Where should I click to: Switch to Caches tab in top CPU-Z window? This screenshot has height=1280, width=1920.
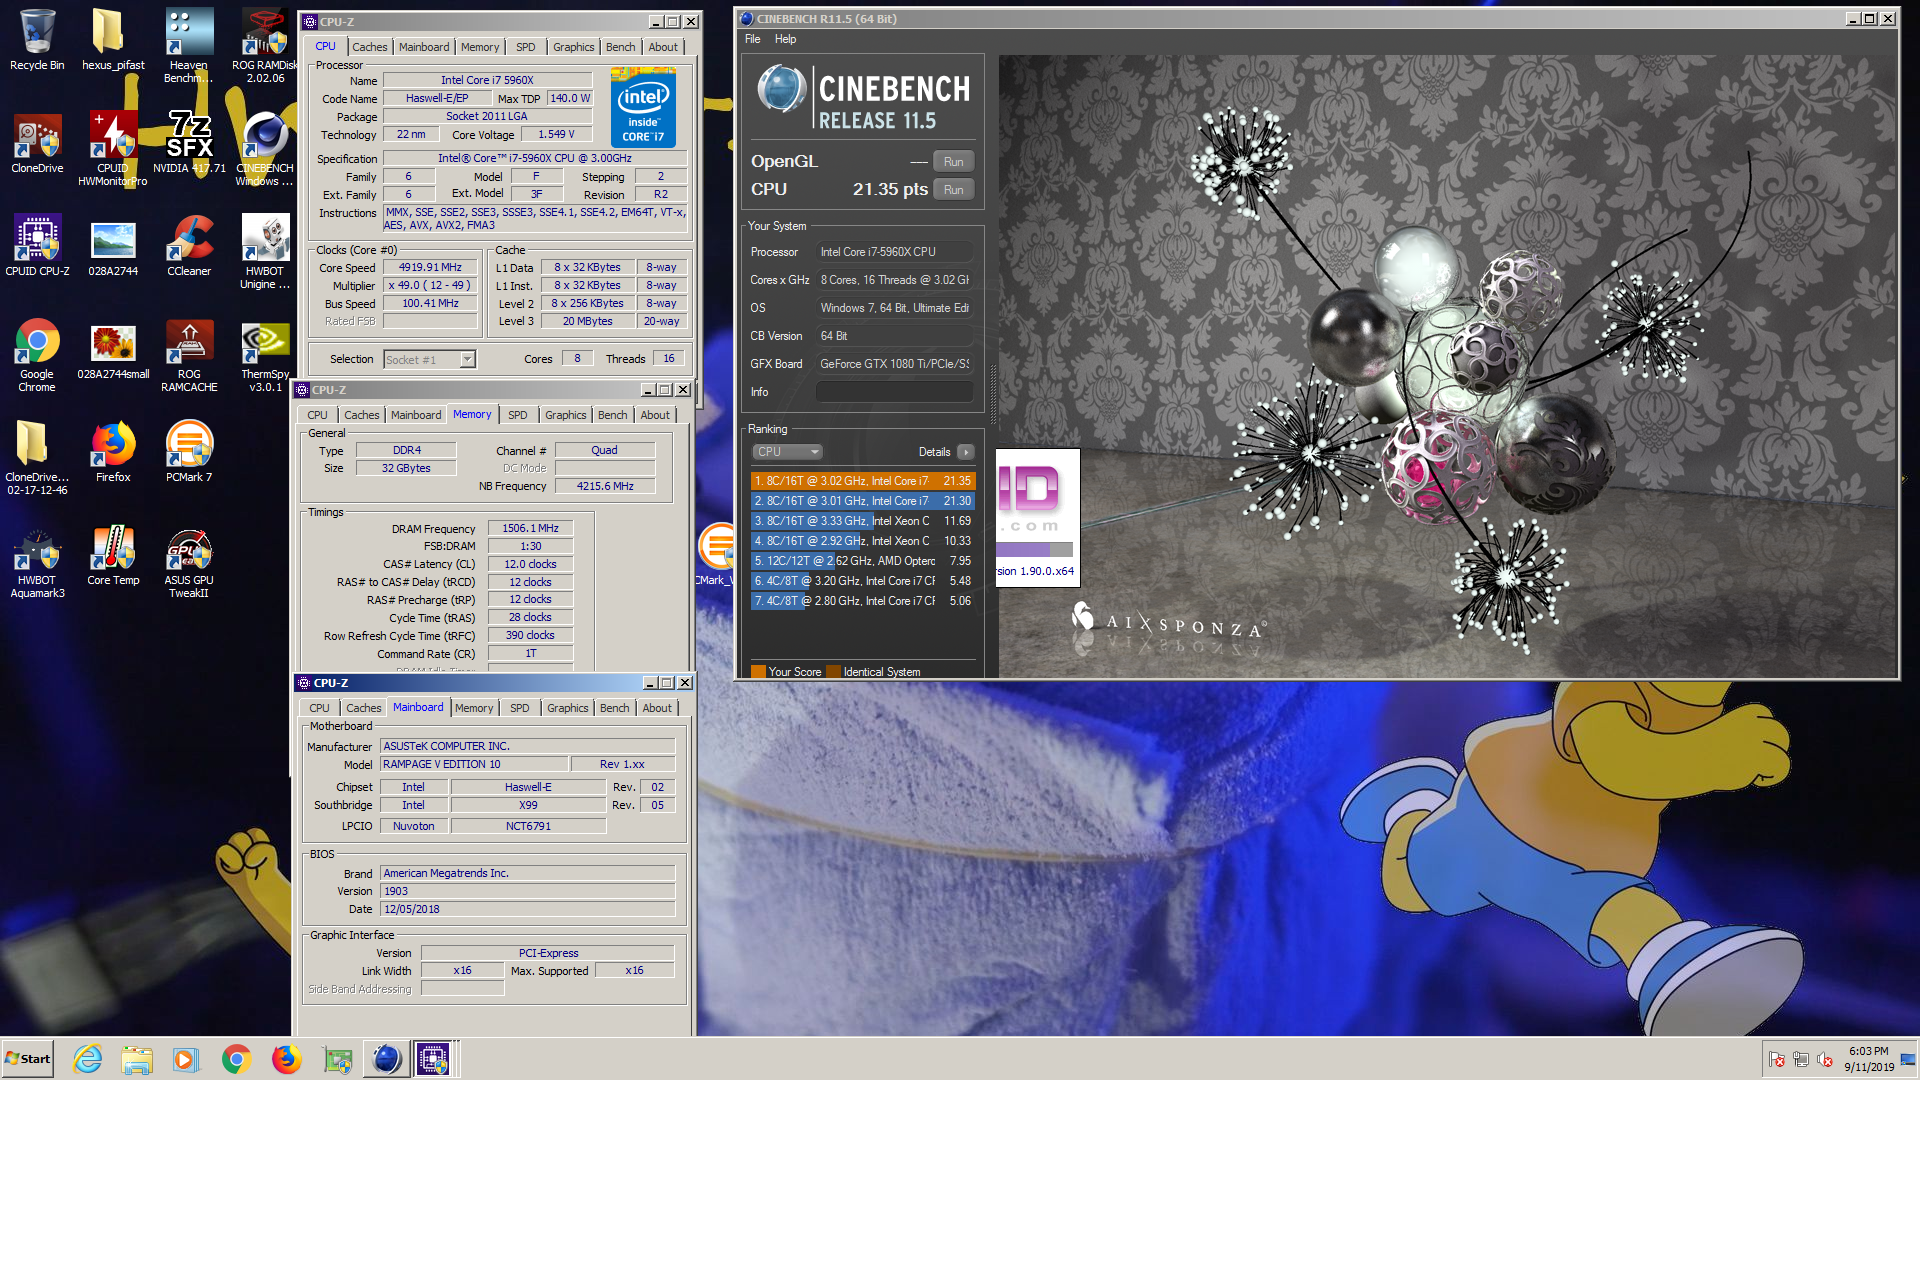tap(369, 47)
